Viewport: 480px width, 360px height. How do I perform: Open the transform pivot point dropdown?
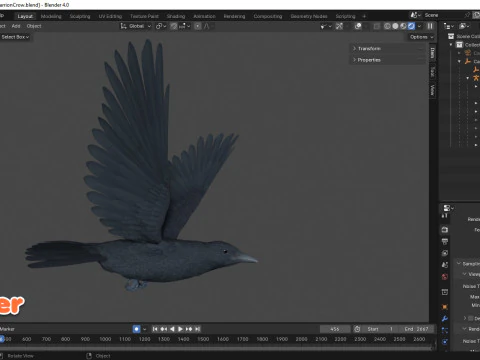click(161, 26)
